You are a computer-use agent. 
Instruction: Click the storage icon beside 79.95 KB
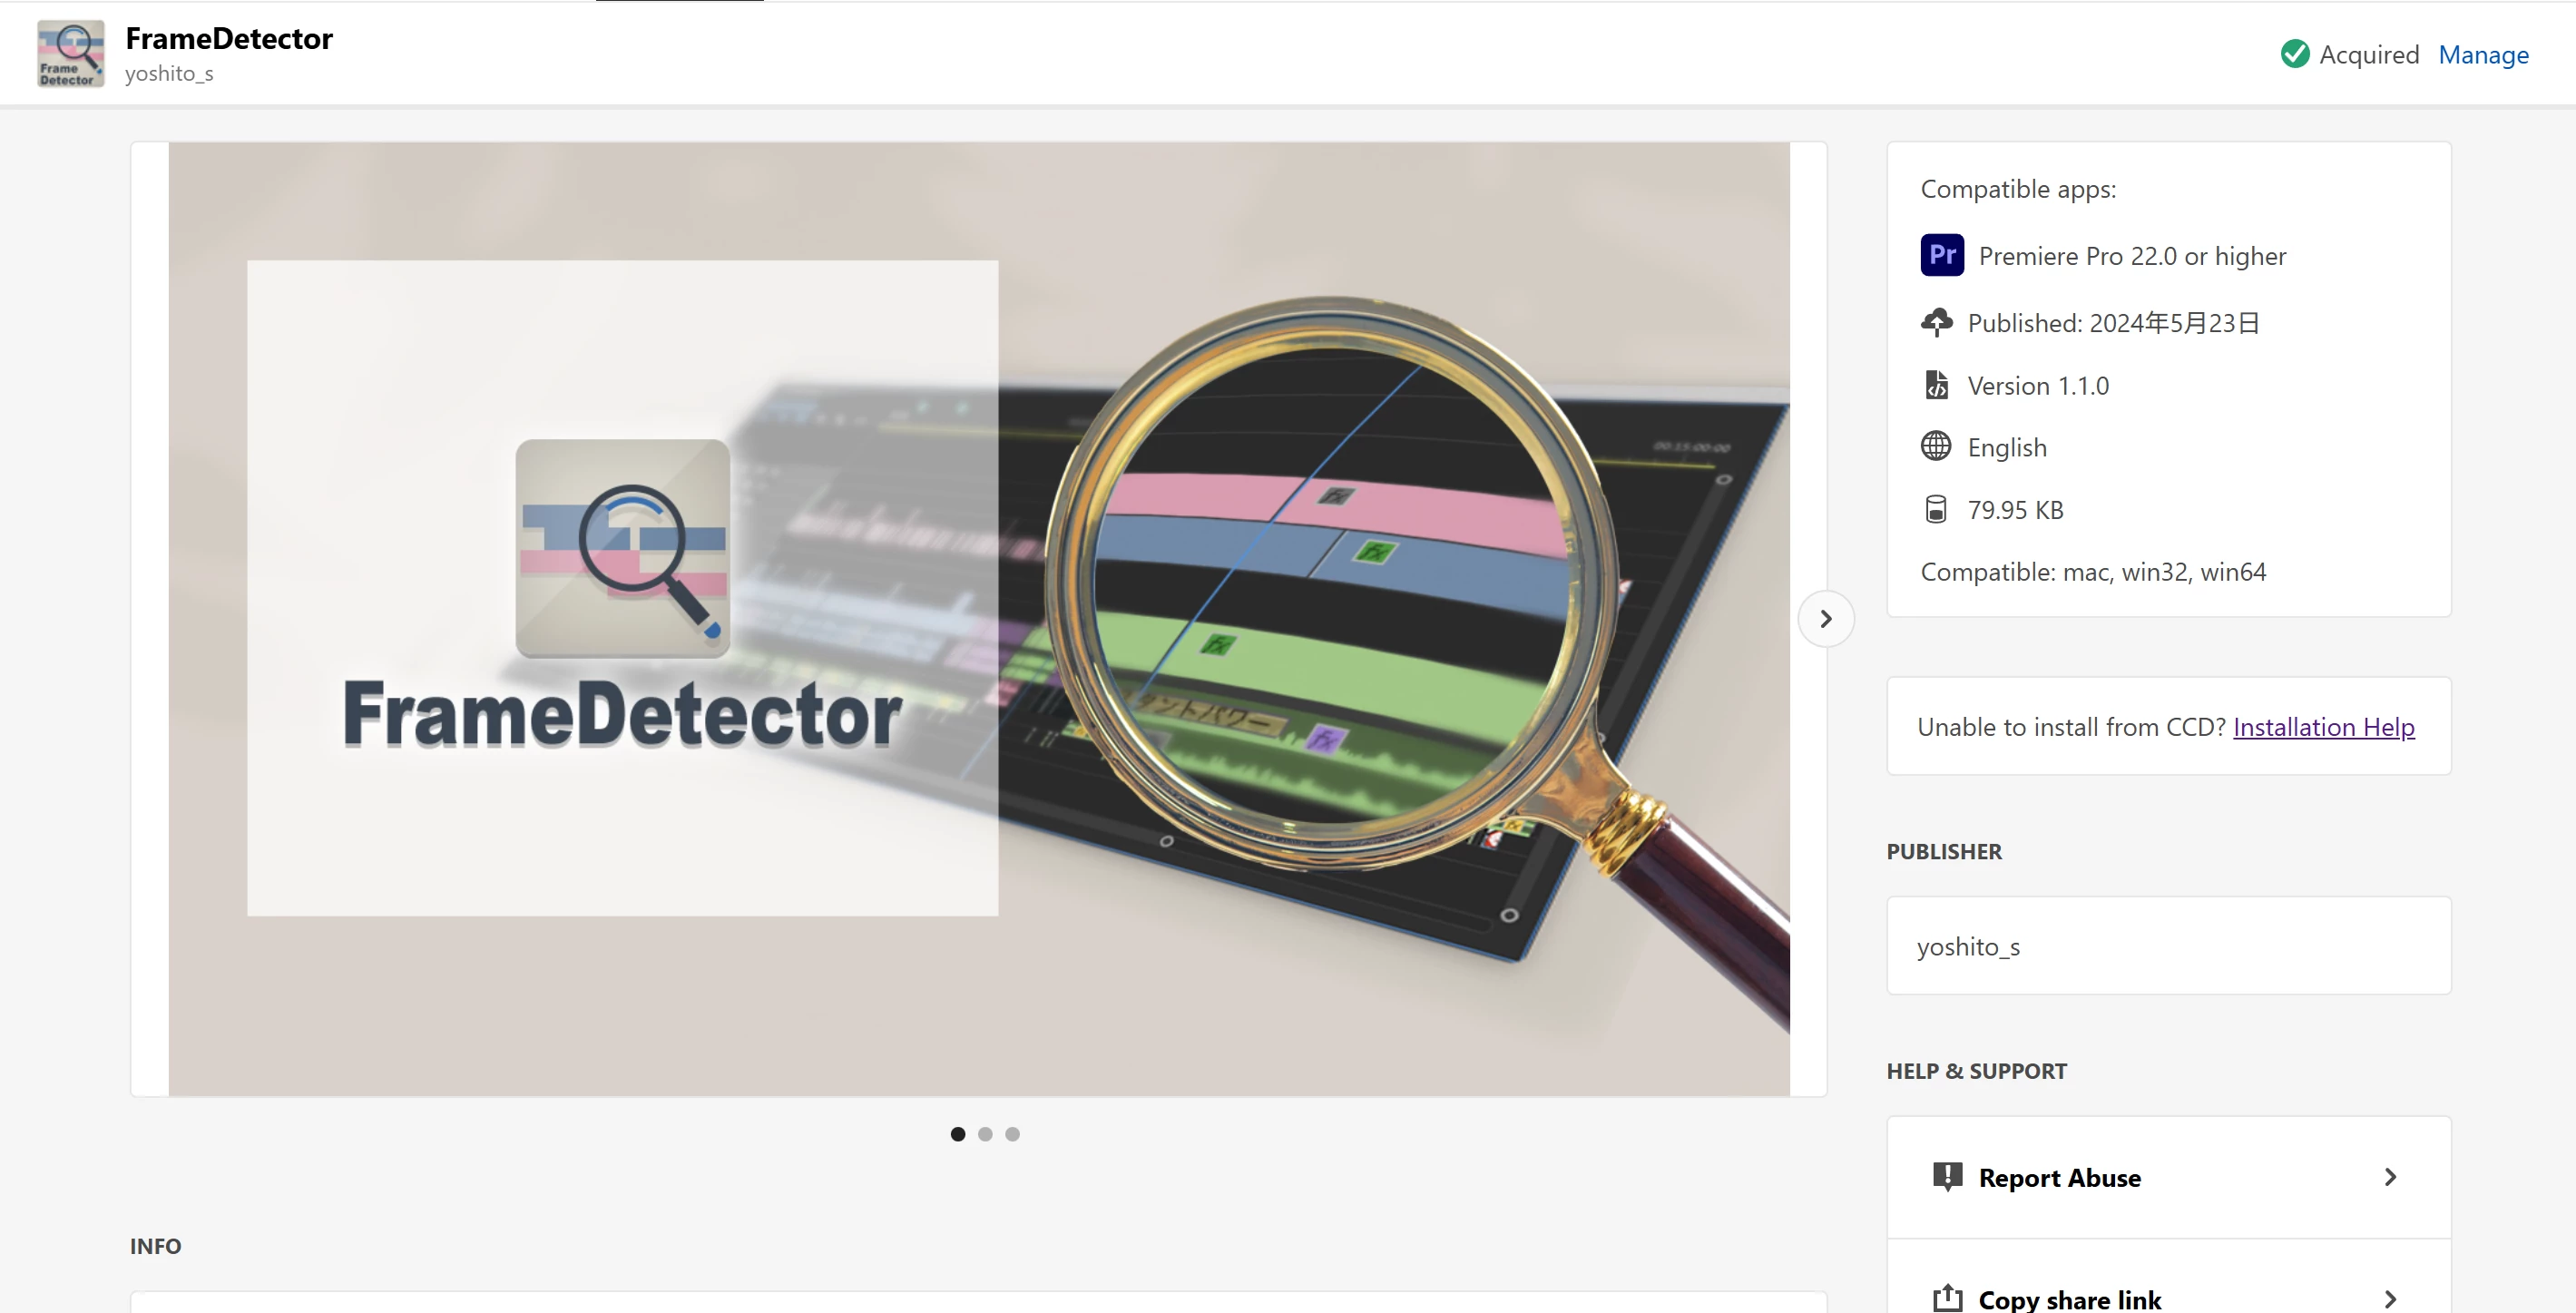[x=1936, y=509]
